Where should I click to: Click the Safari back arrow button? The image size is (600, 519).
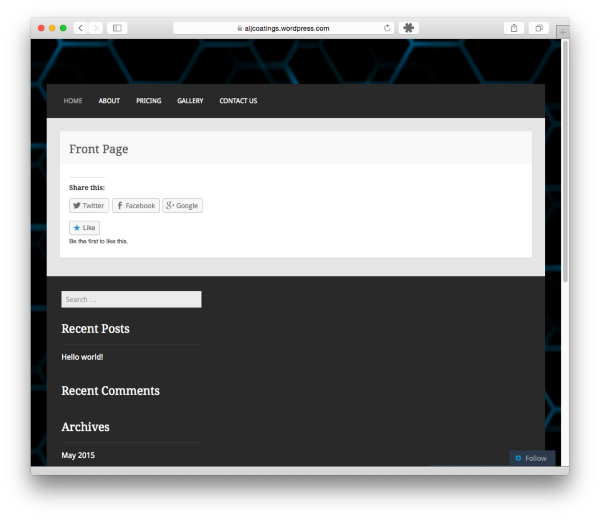[x=80, y=28]
